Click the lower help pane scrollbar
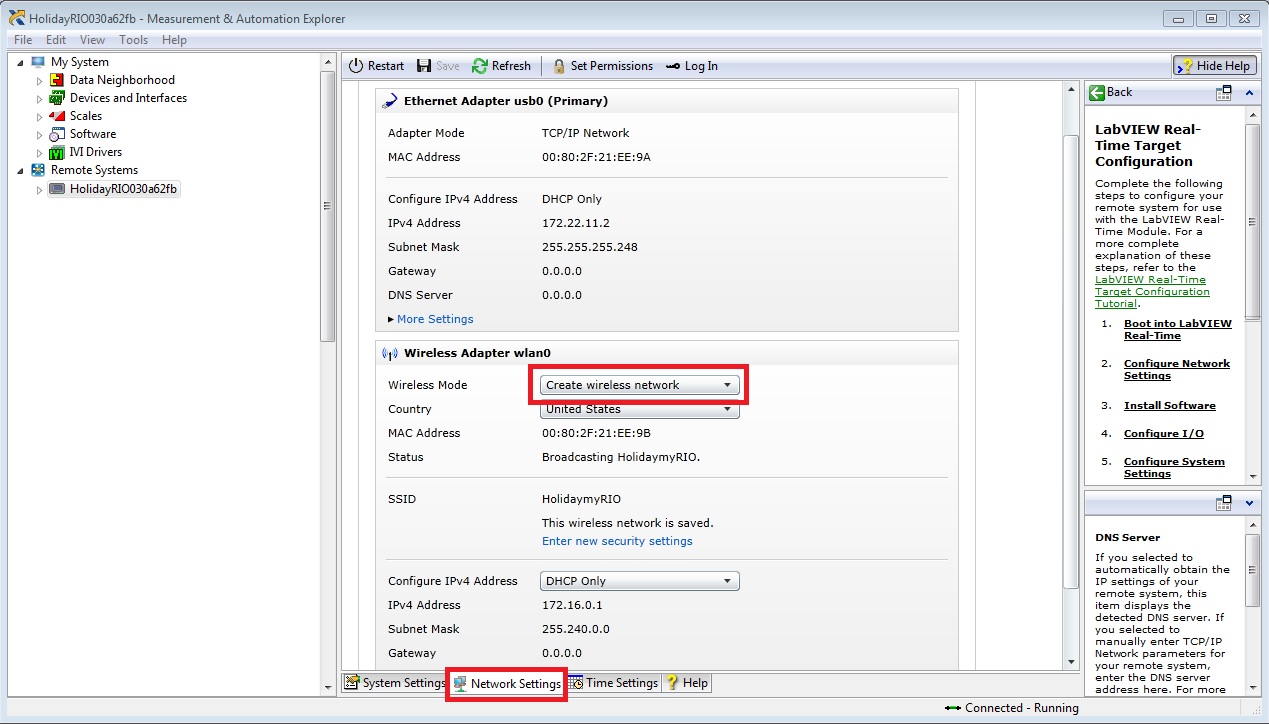The height and width of the screenshot is (724, 1269). tap(1253, 570)
